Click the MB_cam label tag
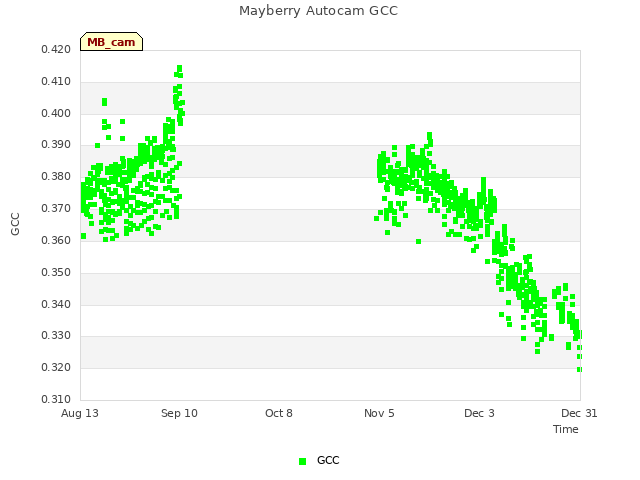640x480 pixels. 111,42
